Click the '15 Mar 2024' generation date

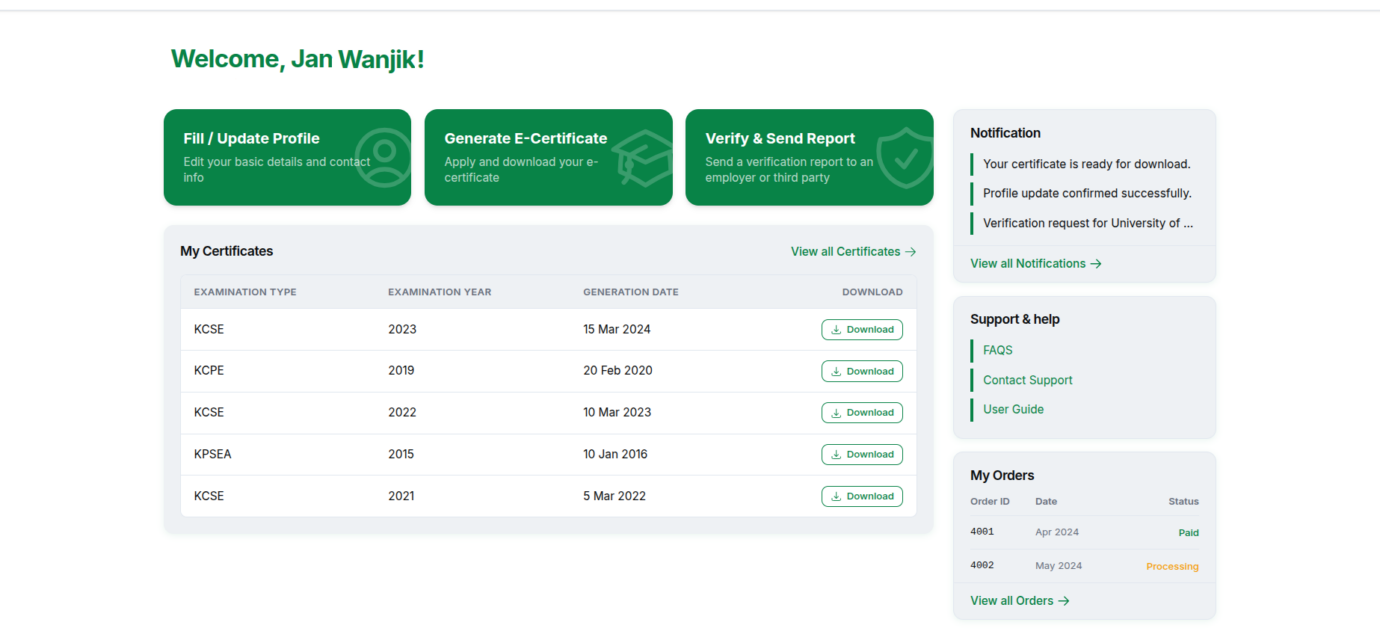[x=617, y=329]
